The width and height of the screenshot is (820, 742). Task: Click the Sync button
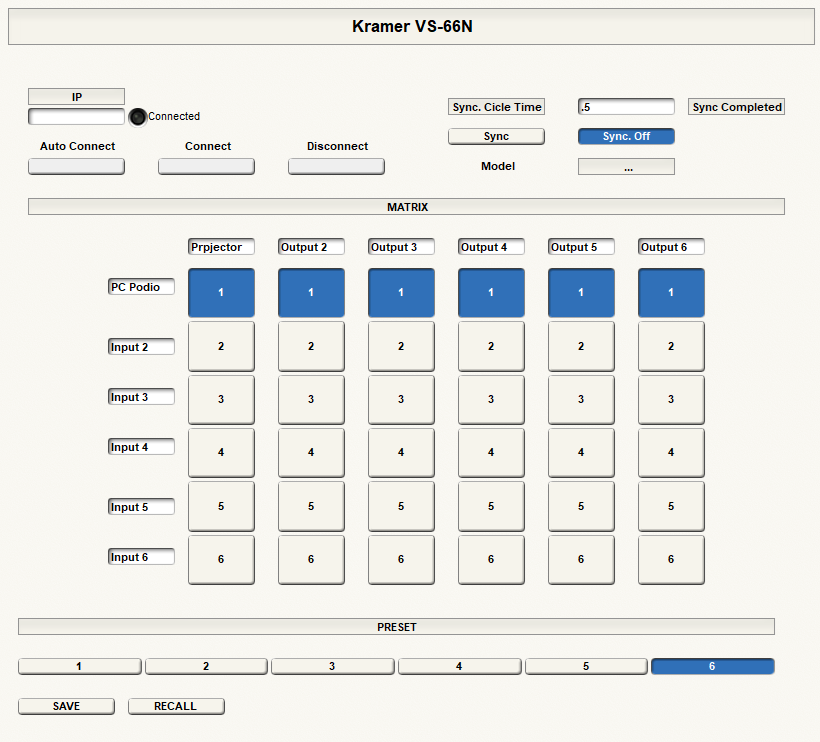coord(496,136)
